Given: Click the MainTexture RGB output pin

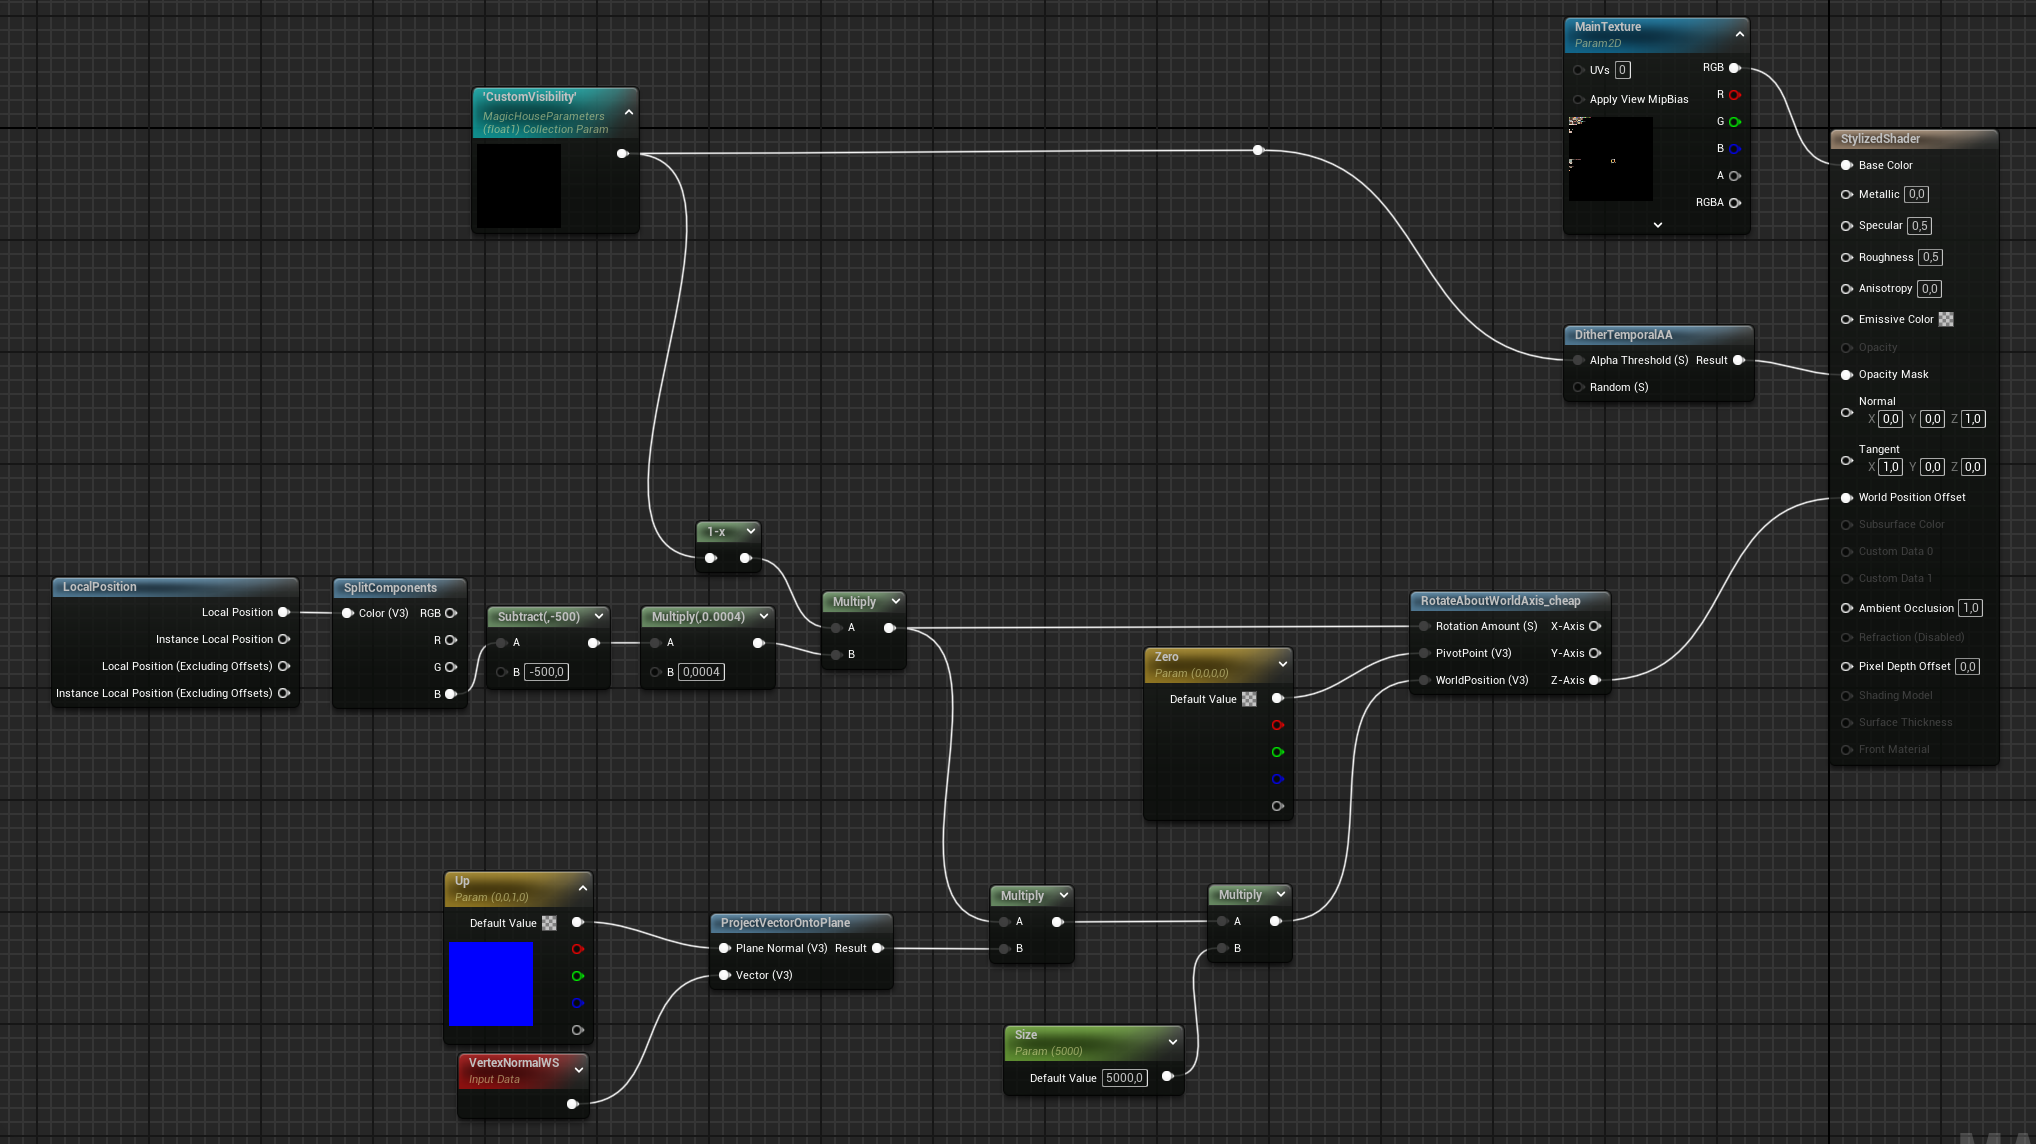Looking at the screenshot, I should point(1735,68).
